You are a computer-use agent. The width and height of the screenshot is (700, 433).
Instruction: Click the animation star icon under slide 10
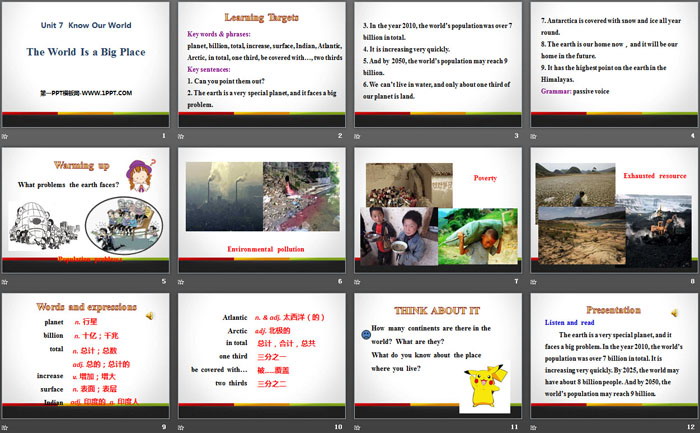point(181,427)
